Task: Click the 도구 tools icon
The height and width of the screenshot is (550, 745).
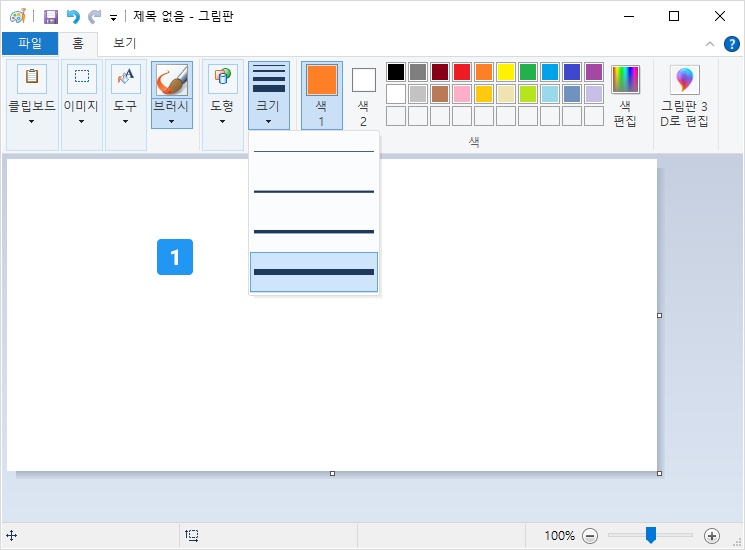Action: tap(125, 78)
